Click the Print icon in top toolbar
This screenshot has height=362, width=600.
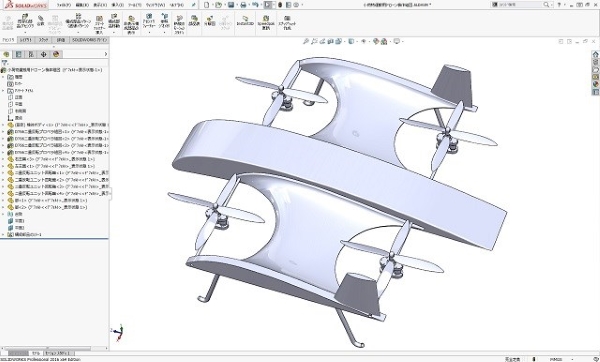[243, 5]
